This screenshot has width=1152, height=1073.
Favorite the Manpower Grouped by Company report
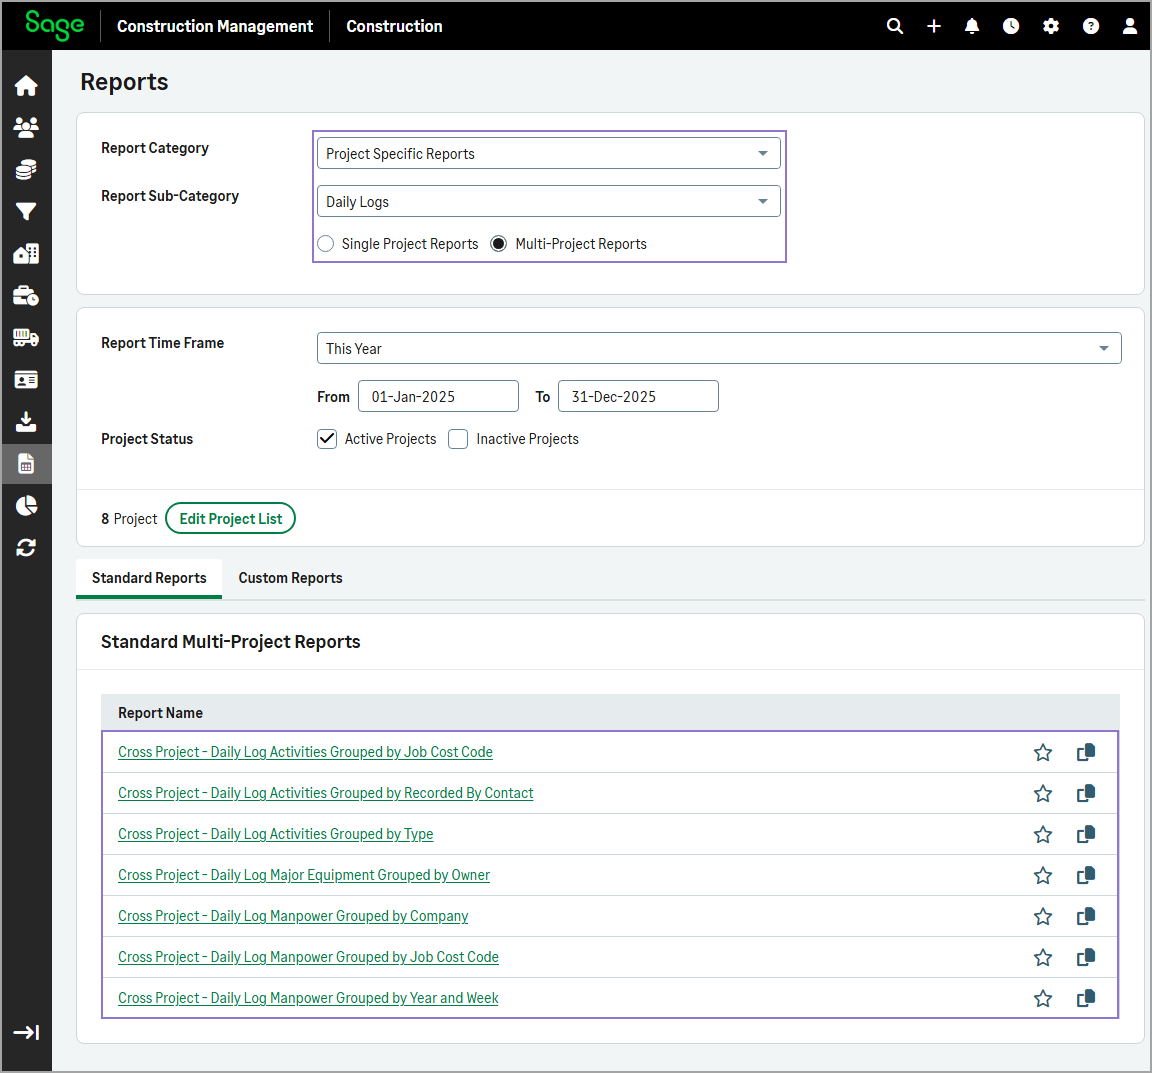pos(1043,916)
